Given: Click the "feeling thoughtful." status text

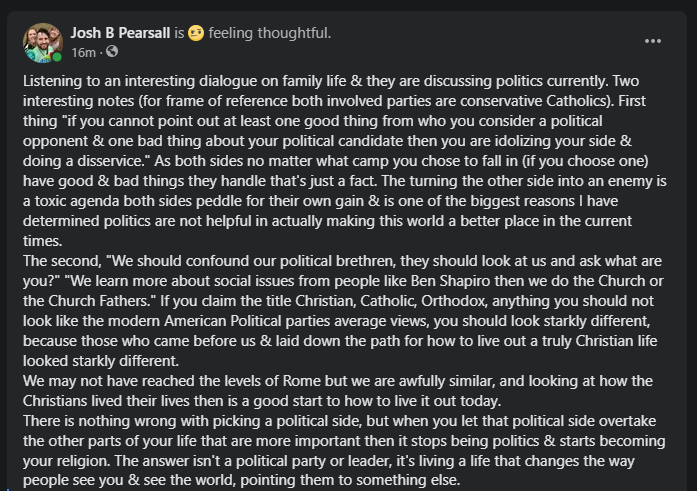Looking at the screenshot, I should pos(270,33).
